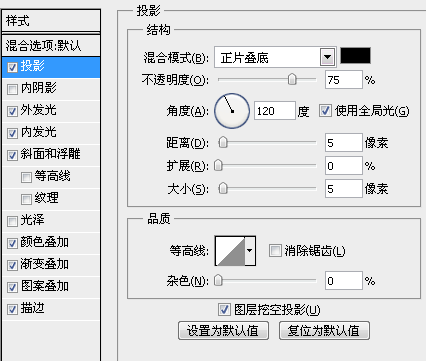This screenshot has height=361, width=426.
Task: Toggle the 外发光 checkbox
Action: (x=12, y=111)
